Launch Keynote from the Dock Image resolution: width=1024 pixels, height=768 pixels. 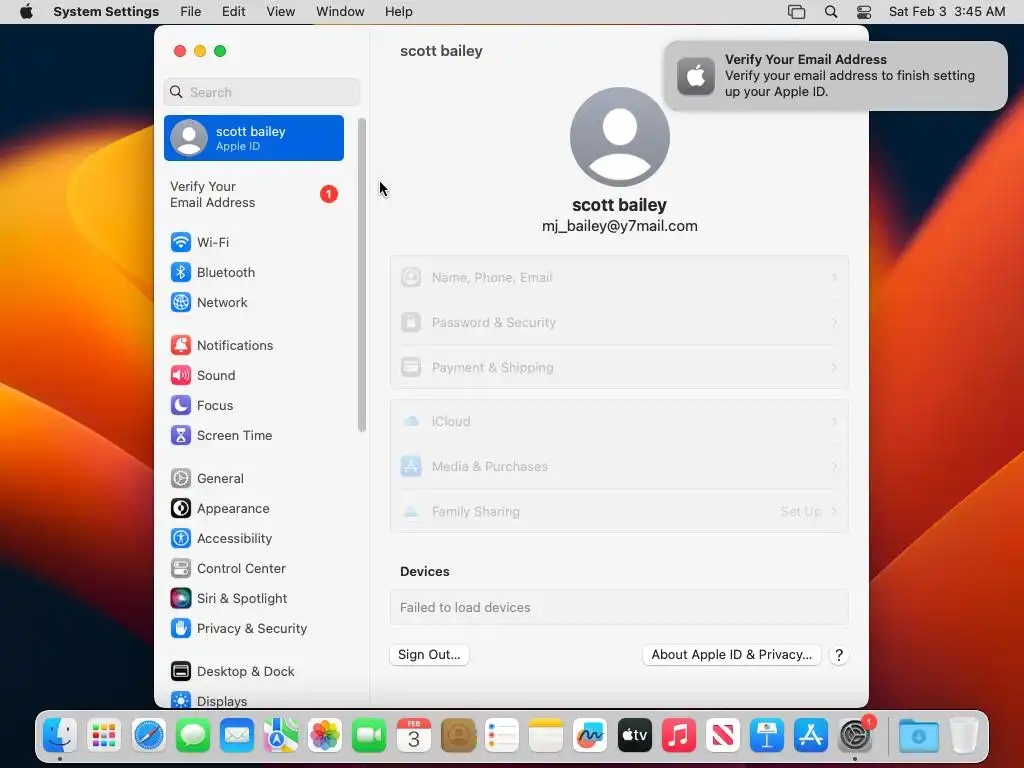pos(767,735)
